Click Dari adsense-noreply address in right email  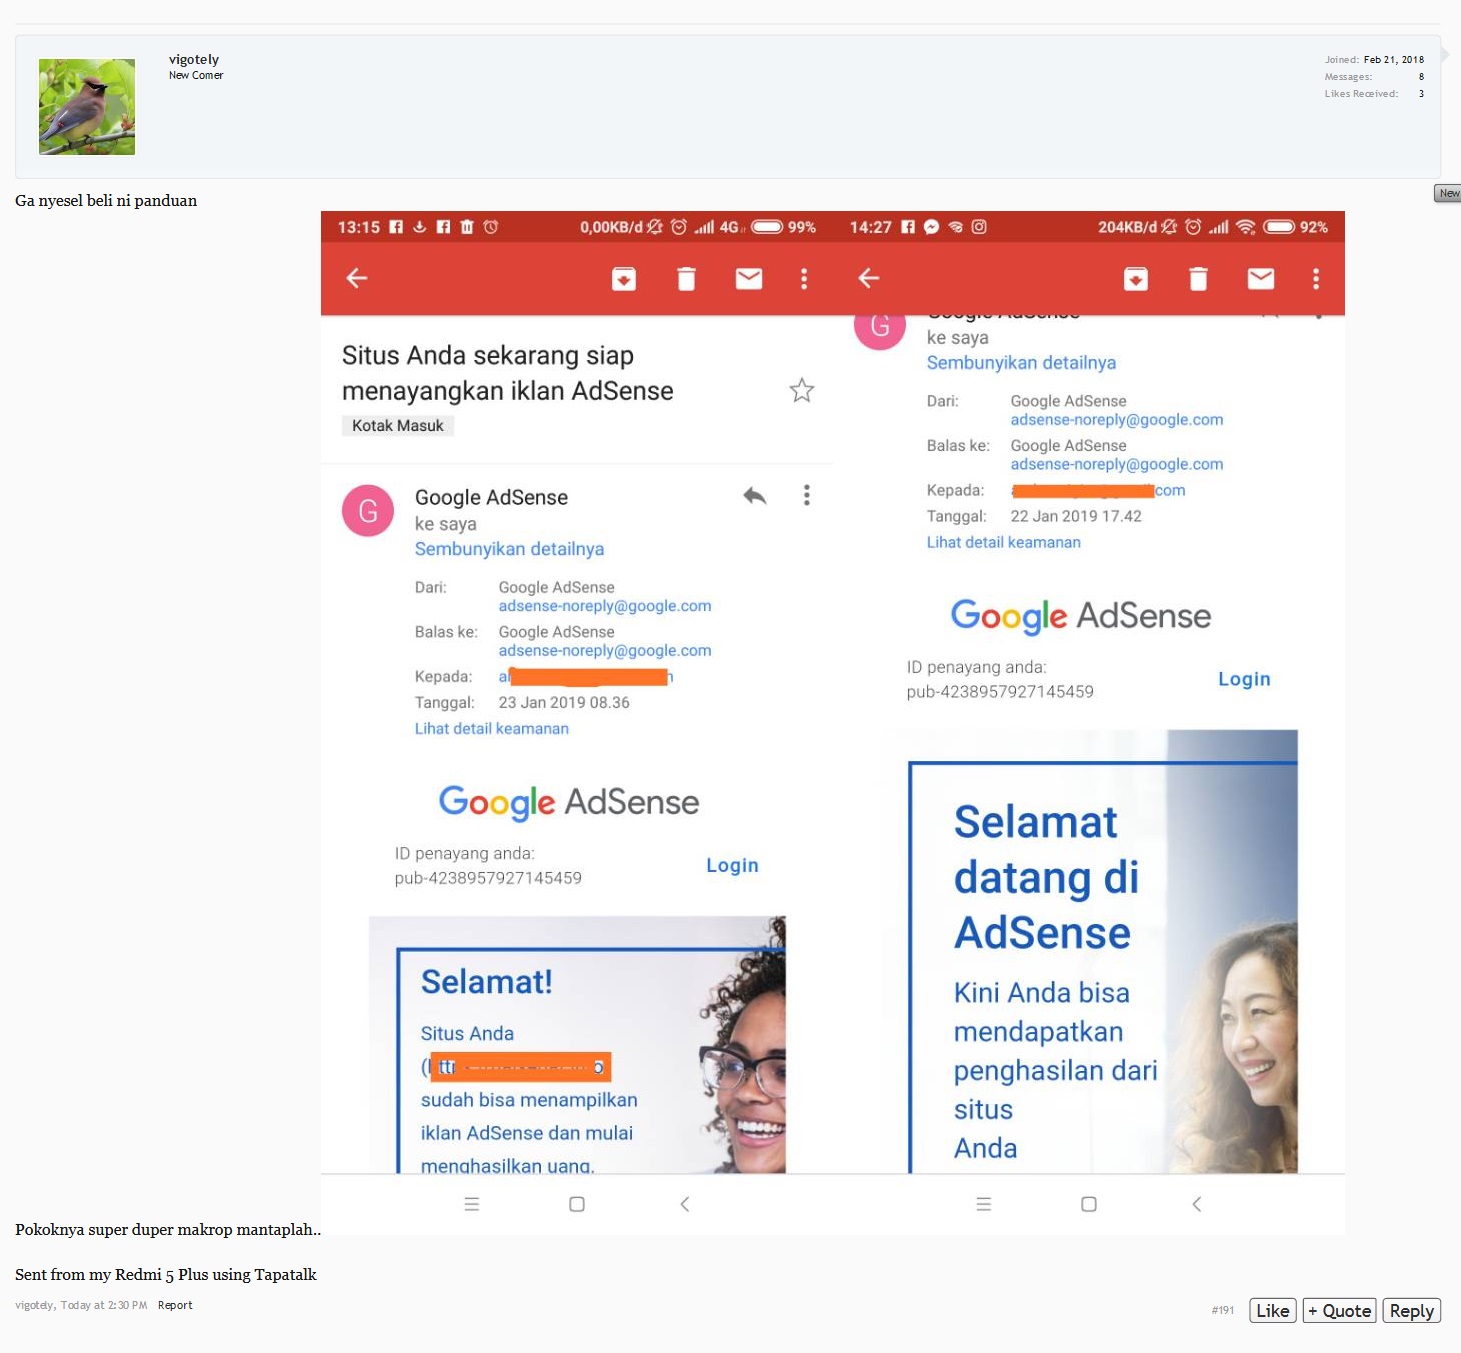coord(1117,420)
